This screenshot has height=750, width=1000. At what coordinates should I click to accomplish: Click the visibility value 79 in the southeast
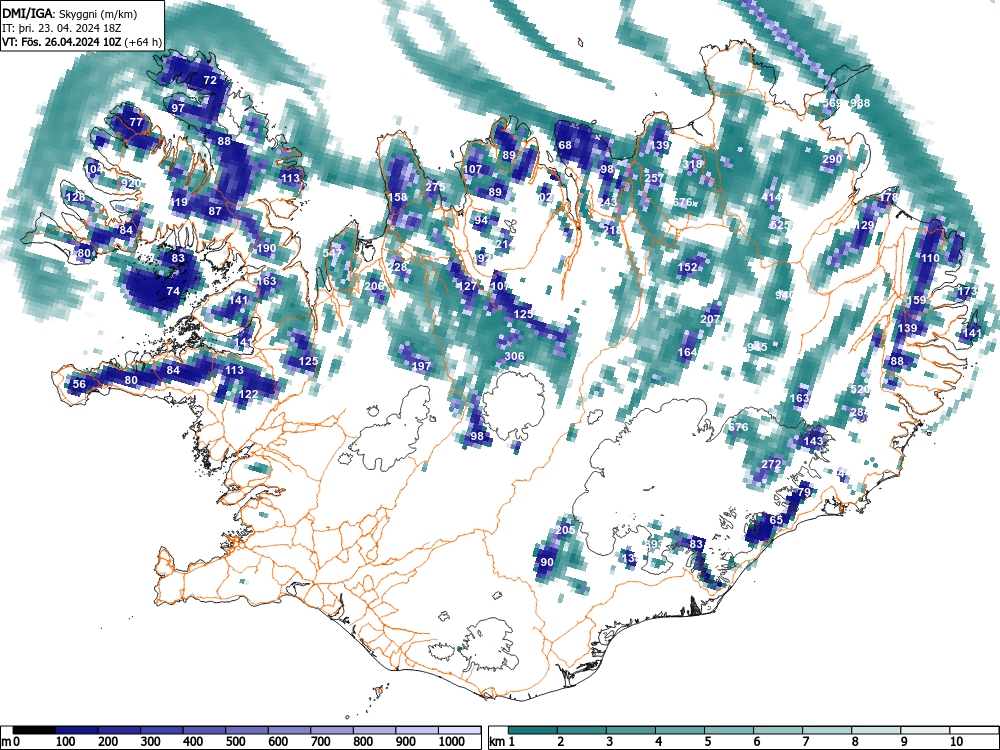pyautogui.click(x=804, y=492)
